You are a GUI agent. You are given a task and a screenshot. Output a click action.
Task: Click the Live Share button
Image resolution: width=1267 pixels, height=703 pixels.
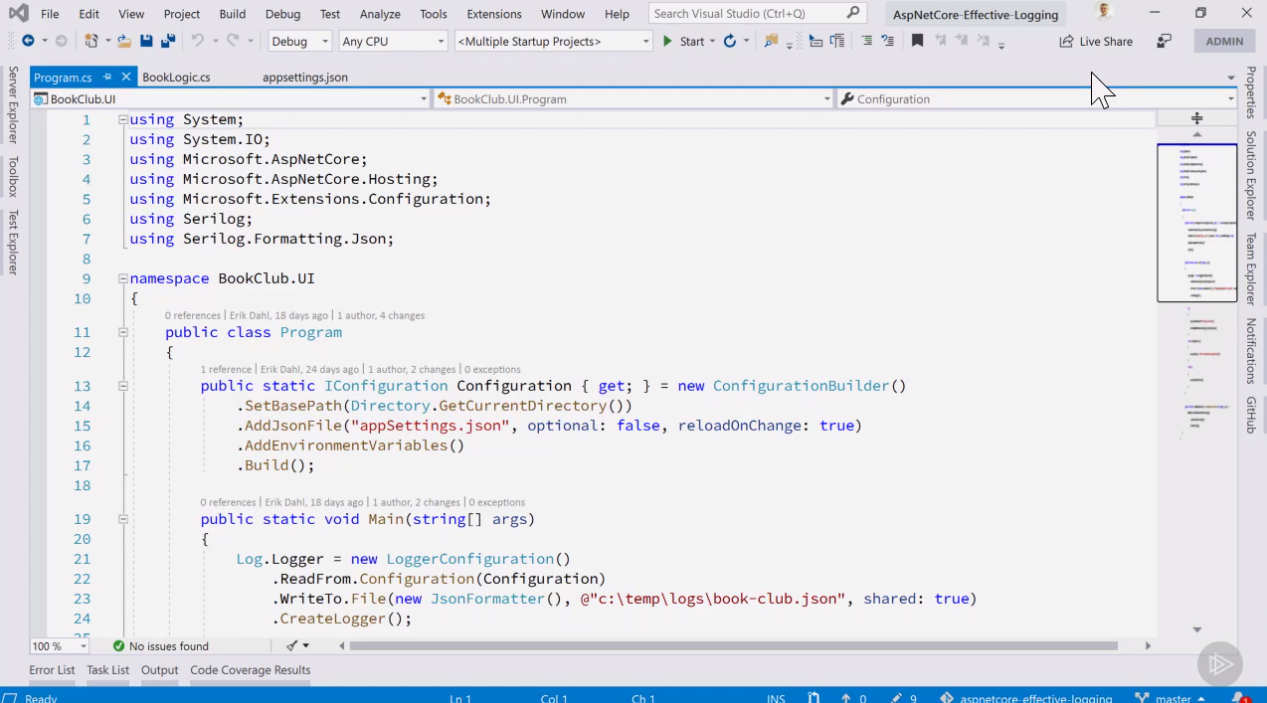[1096, 41]
